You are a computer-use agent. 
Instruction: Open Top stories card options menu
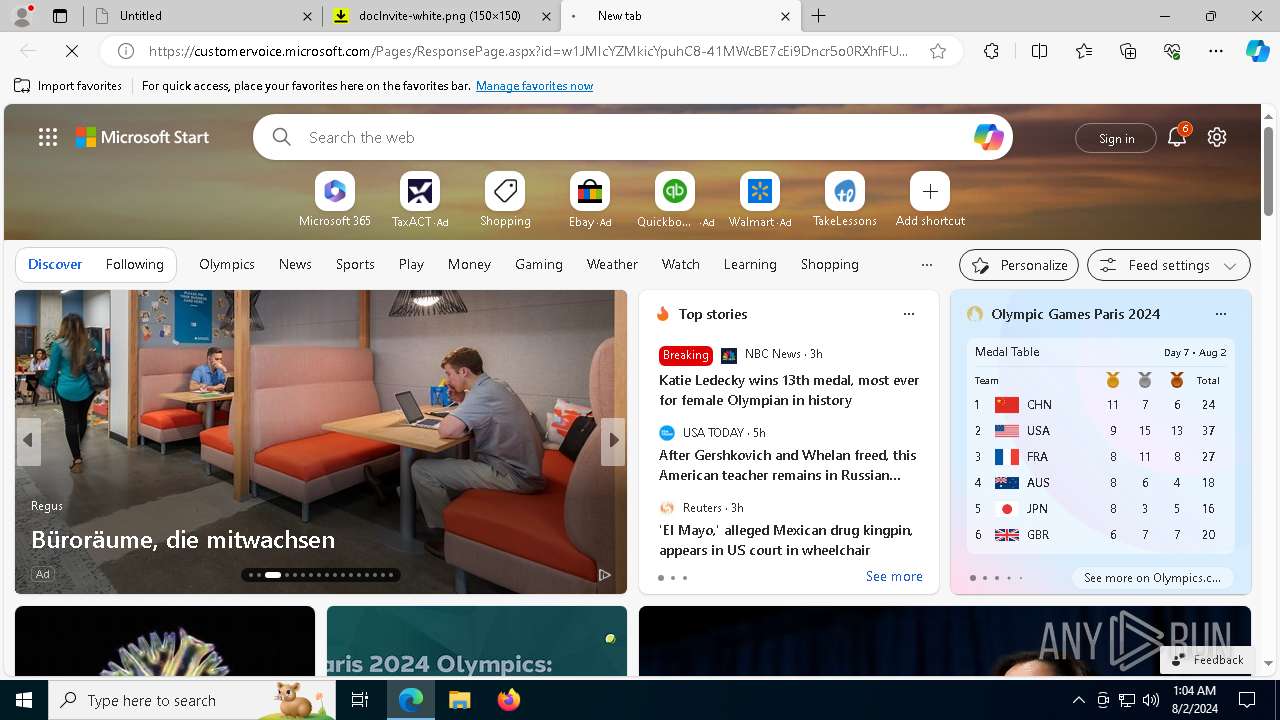[x=909, y=314]
